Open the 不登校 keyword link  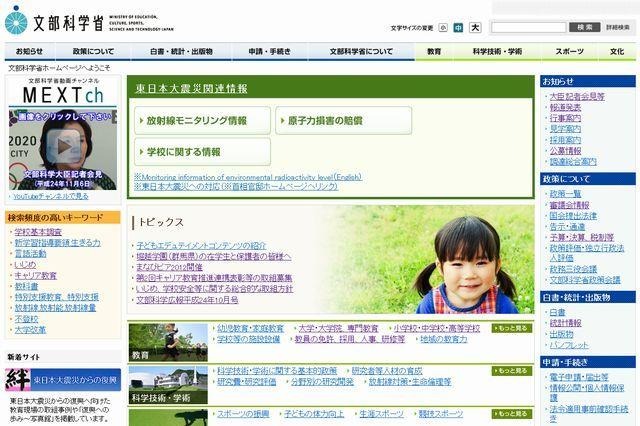[x=27, y=319]
